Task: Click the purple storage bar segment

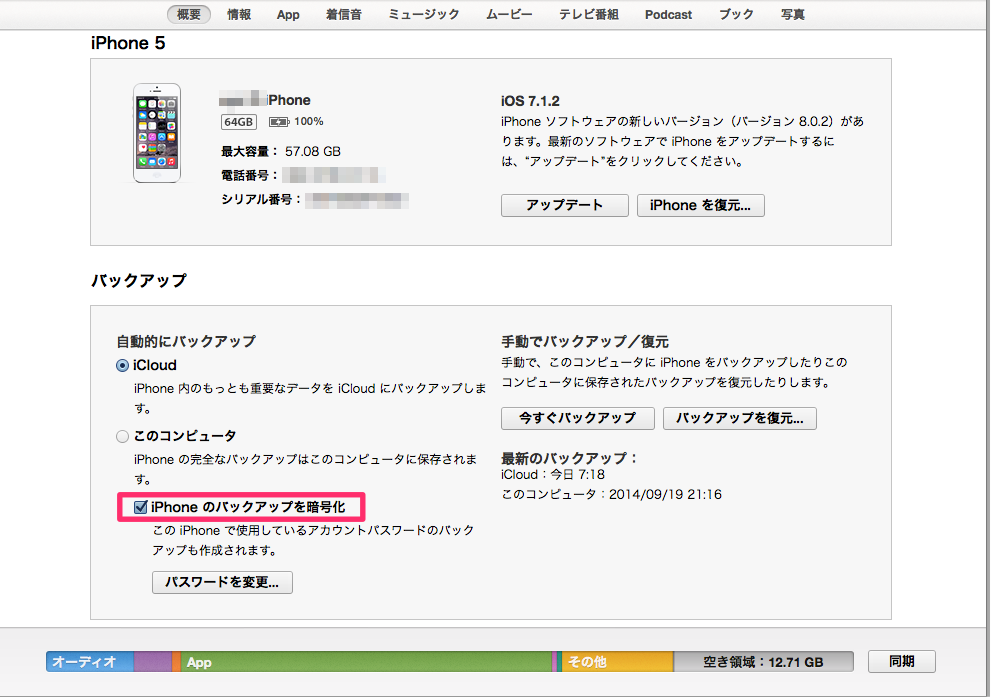Action: [152, 662]
